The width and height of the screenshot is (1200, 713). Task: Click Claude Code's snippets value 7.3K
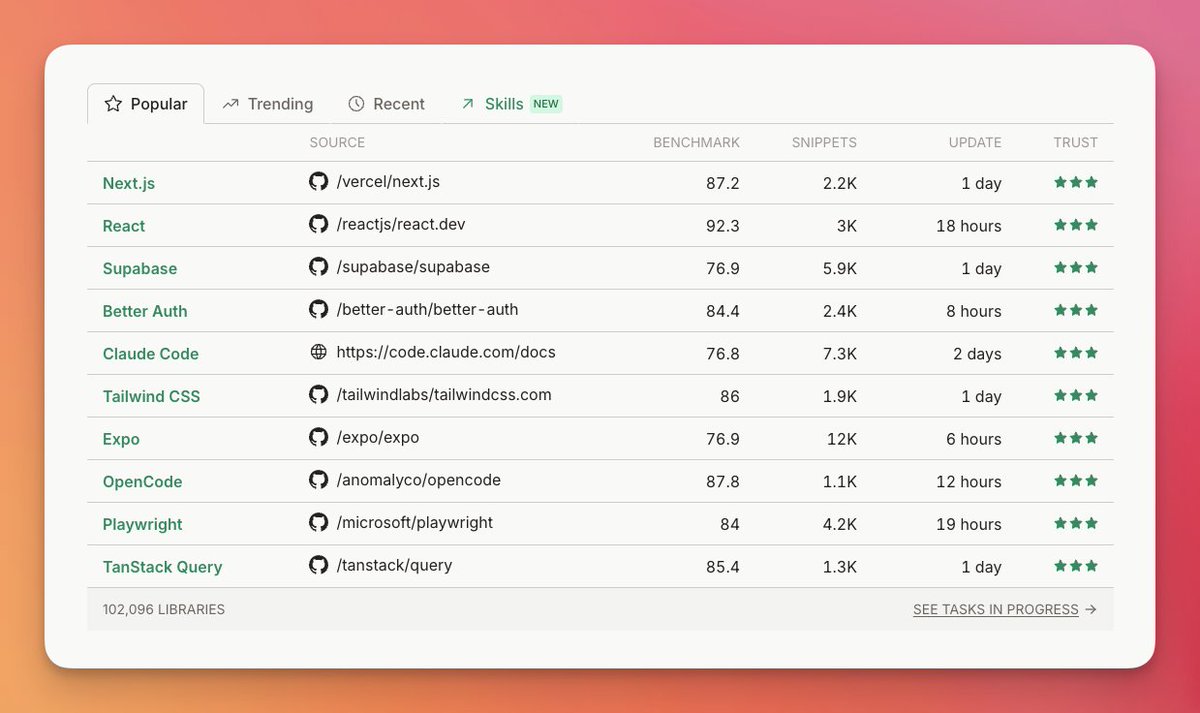[838, 354]
